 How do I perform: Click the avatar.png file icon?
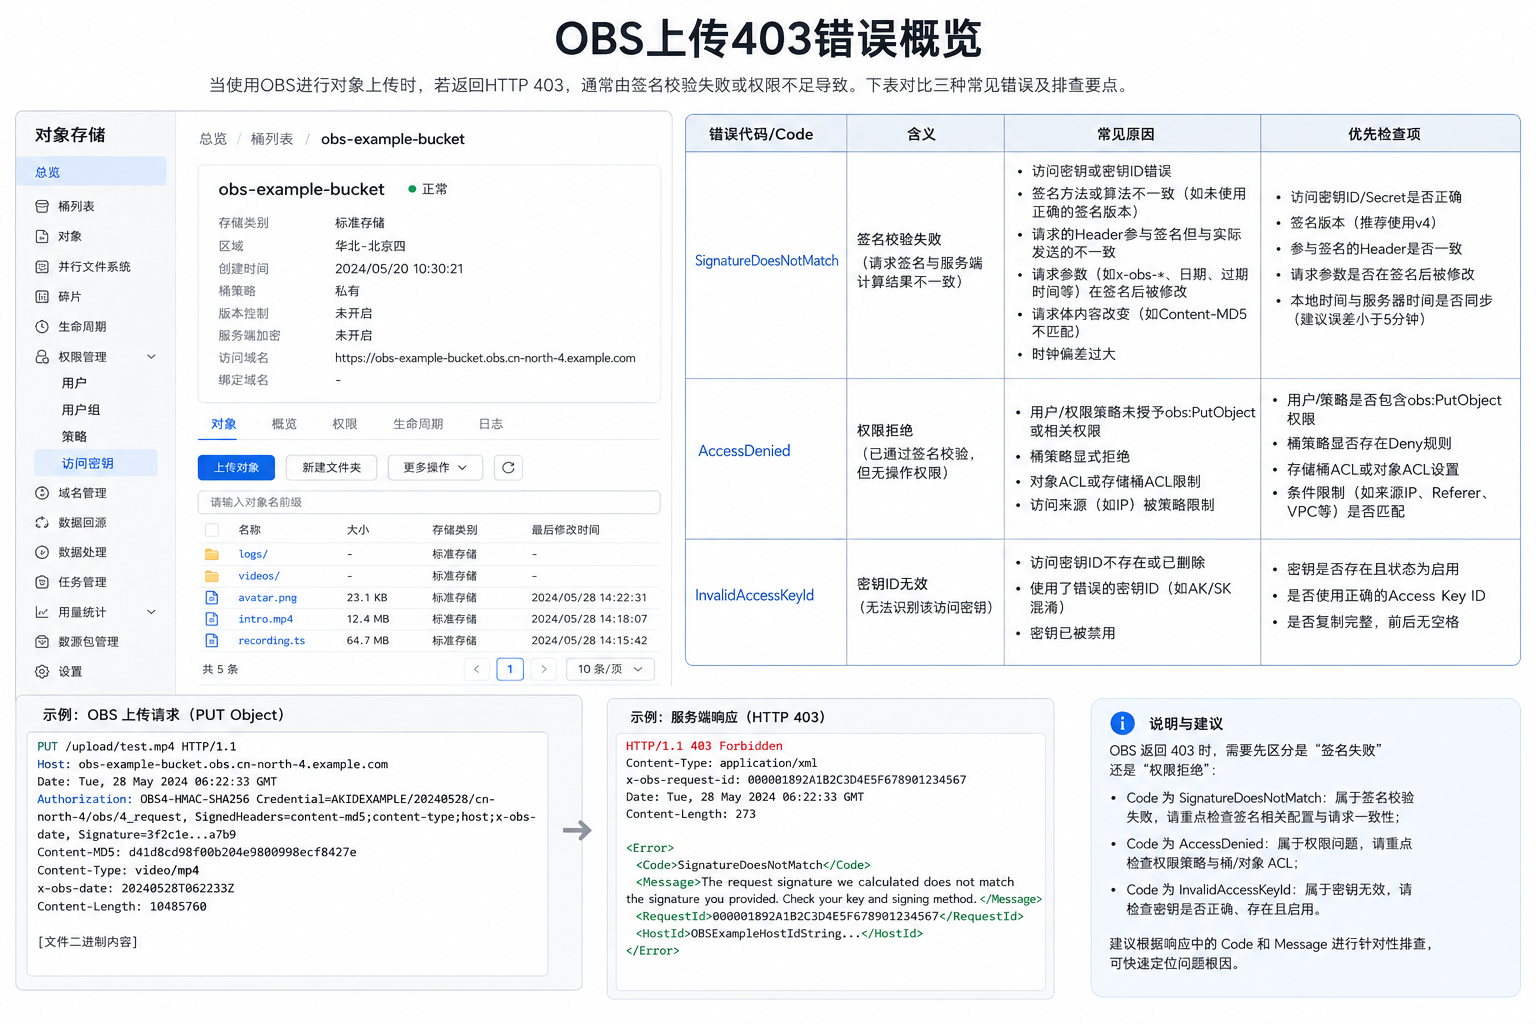[212, 597]
